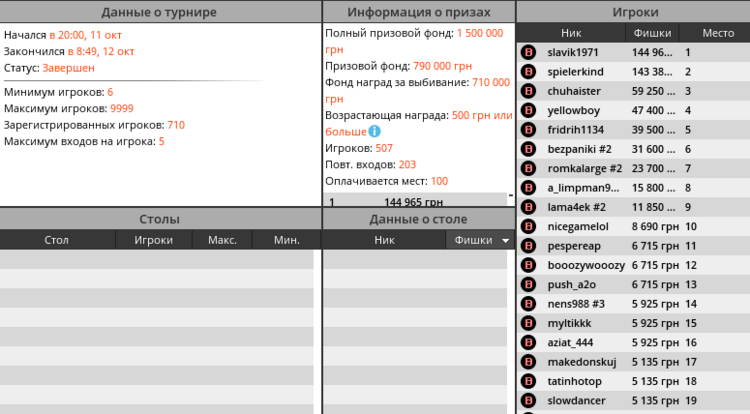Select player spielerkind in the list
The width and height of the screenshot is (750, 414).
pyautogui.click(x=579, y=72)
